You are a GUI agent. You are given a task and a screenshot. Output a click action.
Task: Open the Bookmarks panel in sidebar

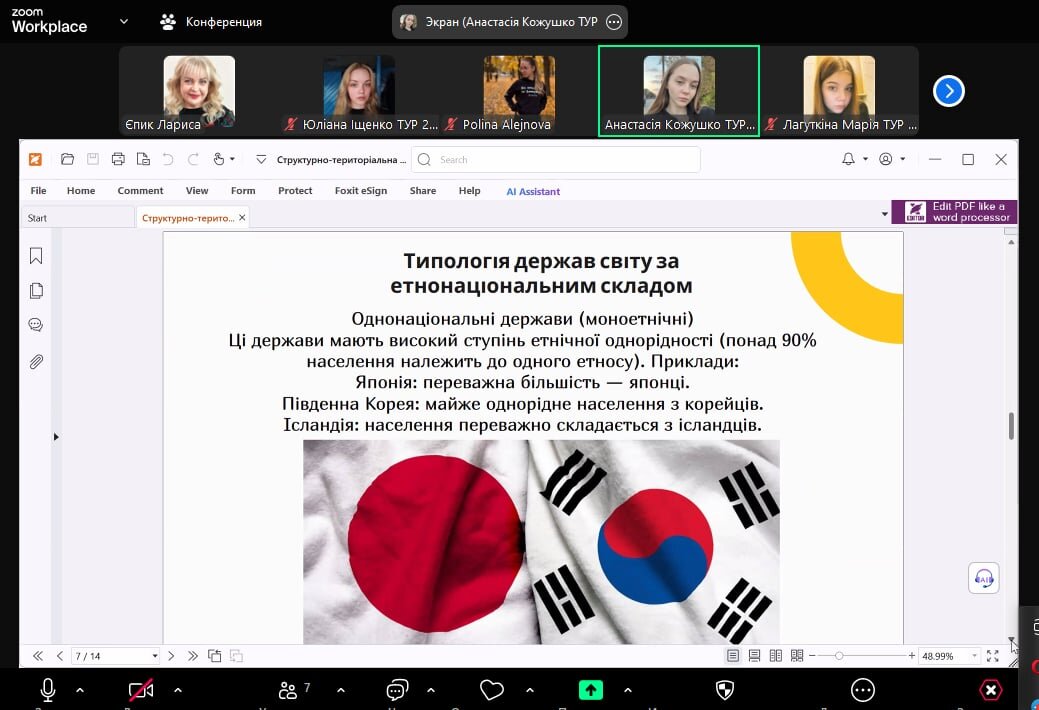[x=36, y=257]
